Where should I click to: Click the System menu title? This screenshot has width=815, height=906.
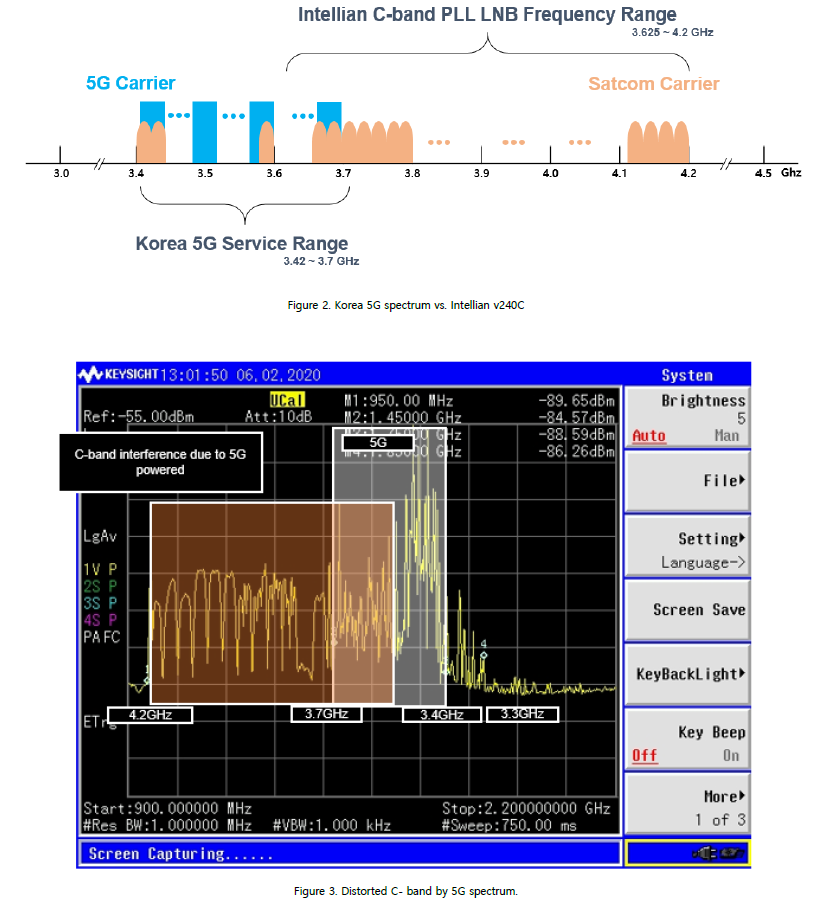tap(687, 375)
